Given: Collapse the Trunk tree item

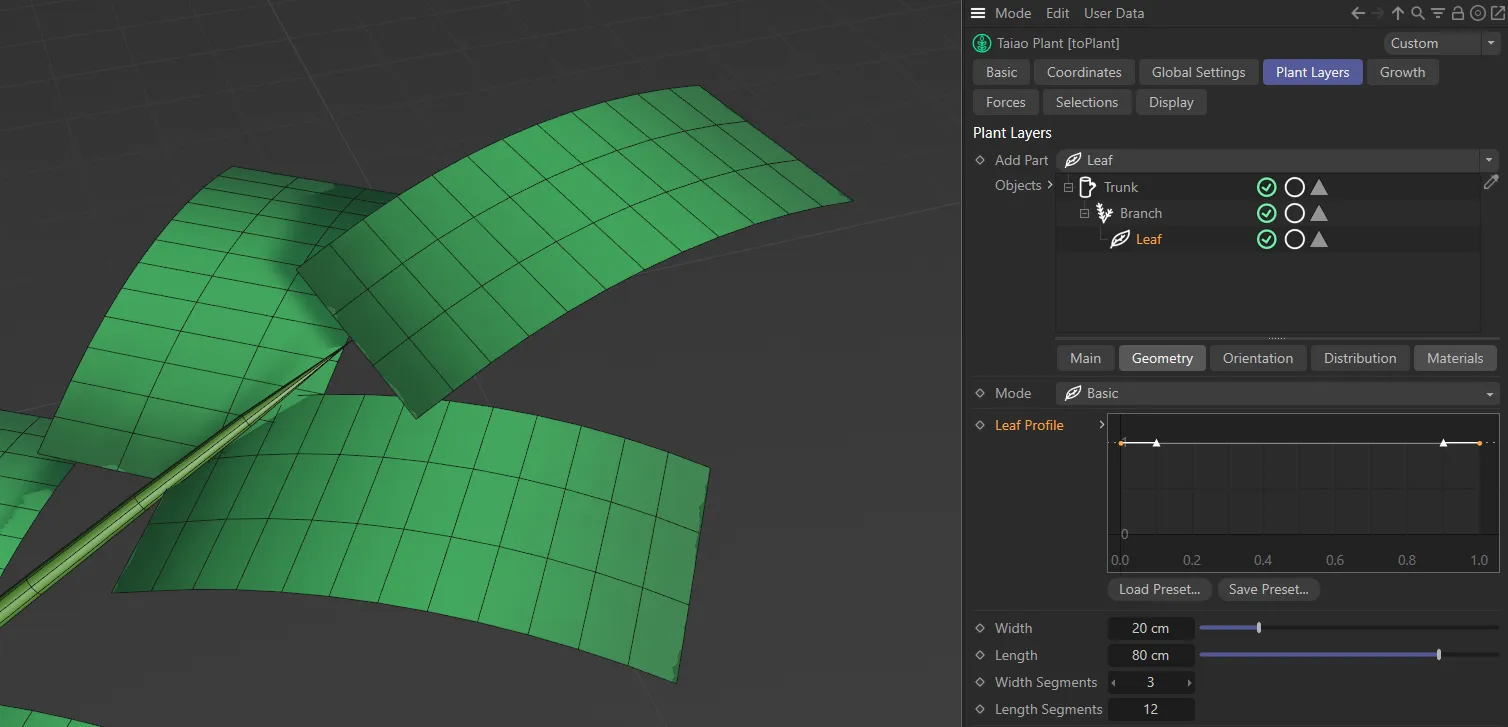Looking at the screenshot, I should pos(1068,187).
